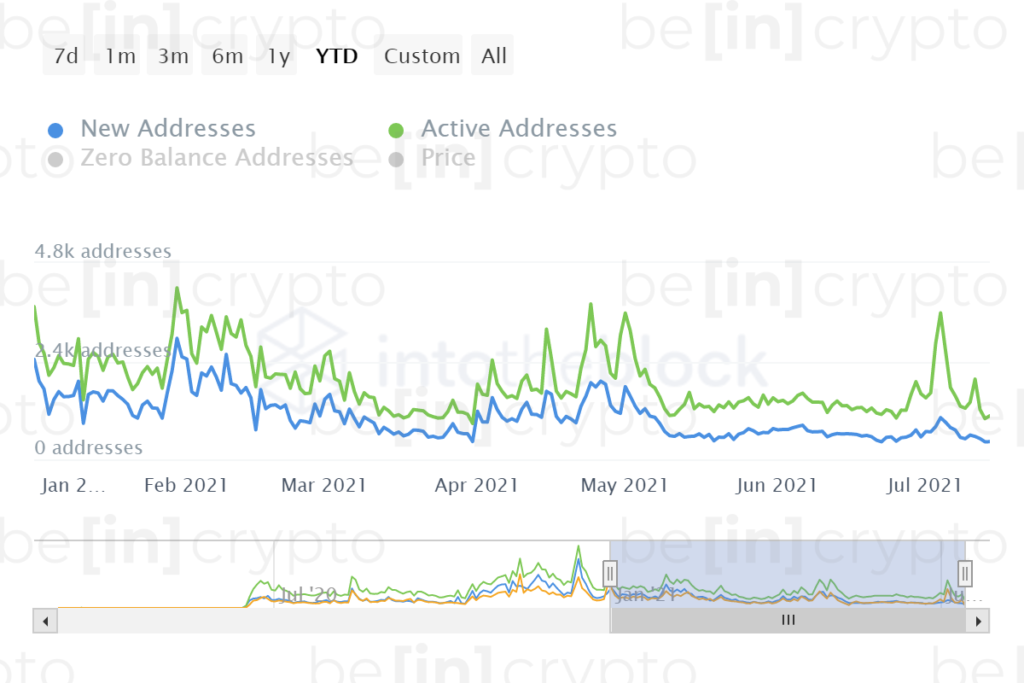The width and height of the screenshot is (1024, 683).
Task: Enable the Zero Balance Addresses series
Action: tap(216, 157)
